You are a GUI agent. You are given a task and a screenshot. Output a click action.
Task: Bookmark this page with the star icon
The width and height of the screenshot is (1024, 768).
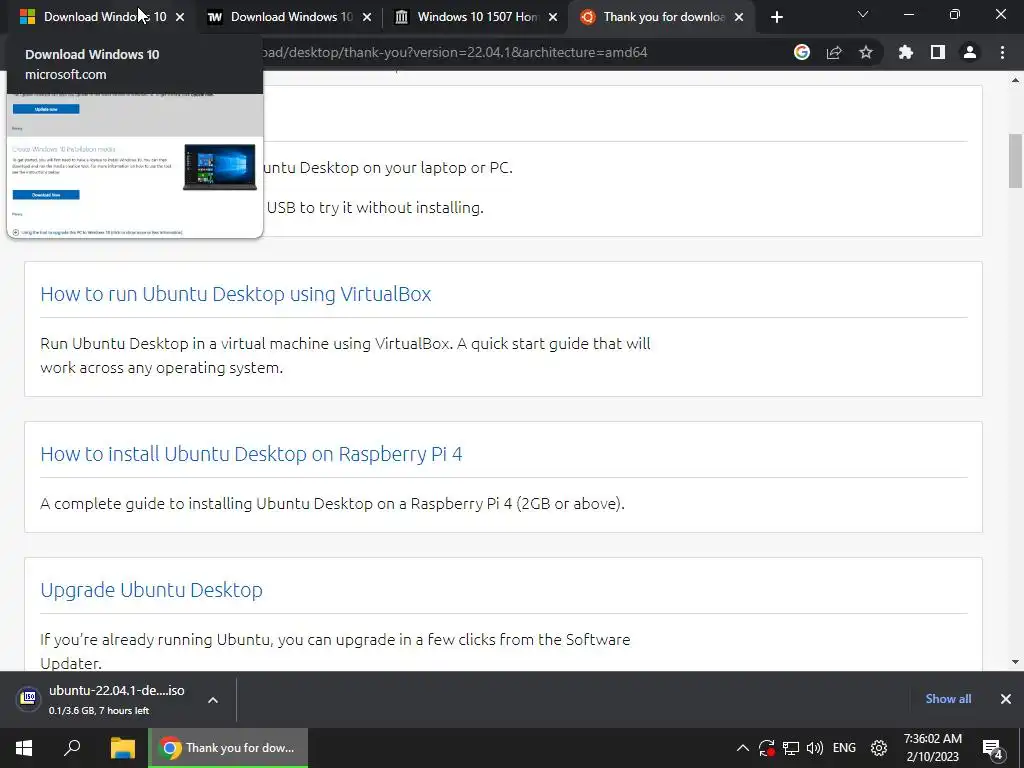point(866,52)
